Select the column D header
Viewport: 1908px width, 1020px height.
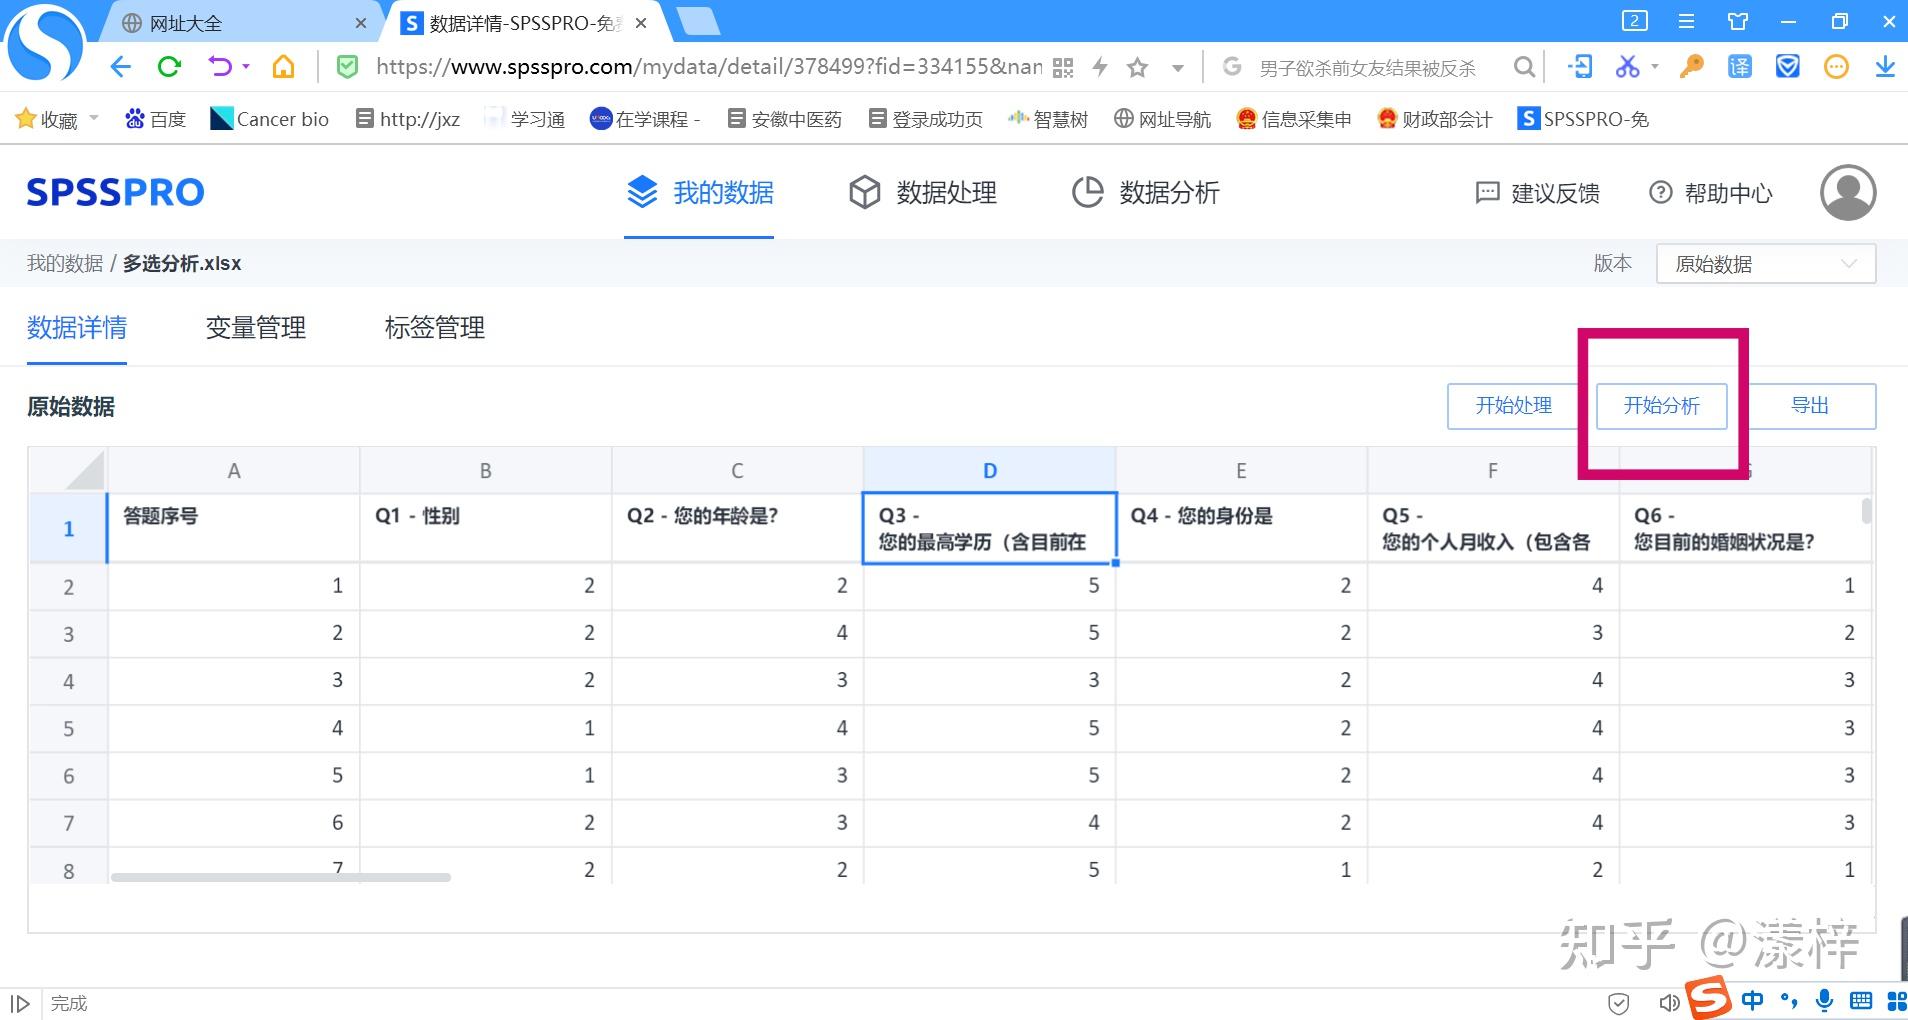pos(988,469)
